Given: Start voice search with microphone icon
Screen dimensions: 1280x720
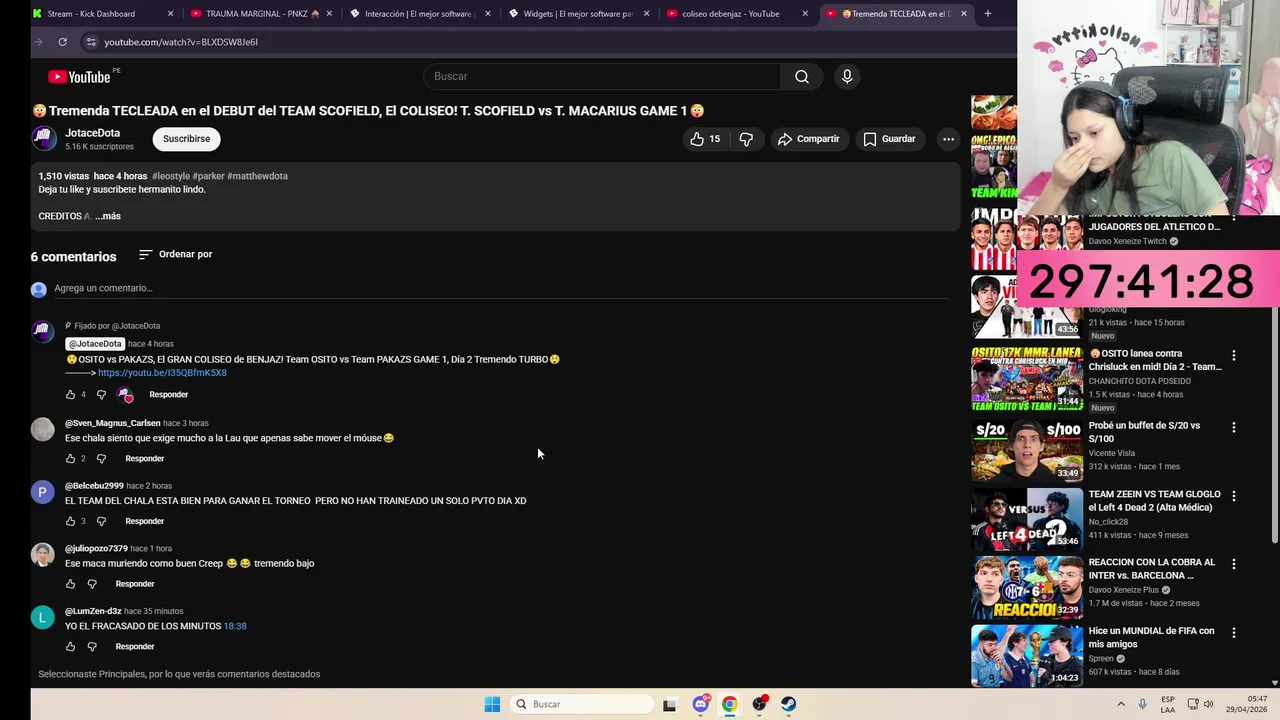Looking at the screenshot, I should point(847,76).
